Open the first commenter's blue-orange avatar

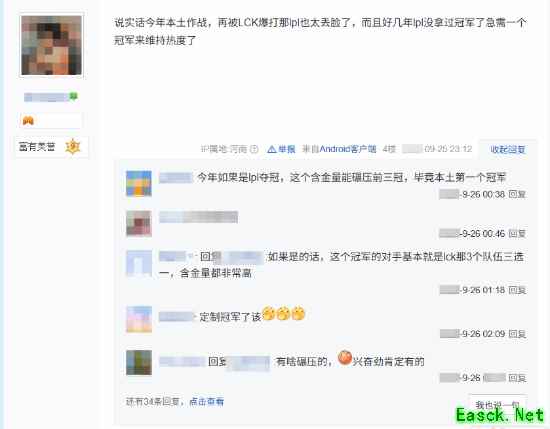(139, 183)
